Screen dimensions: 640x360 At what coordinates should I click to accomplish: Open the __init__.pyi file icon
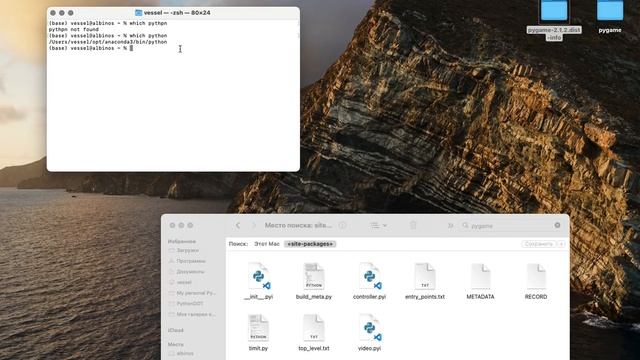[x=258, y=276]
